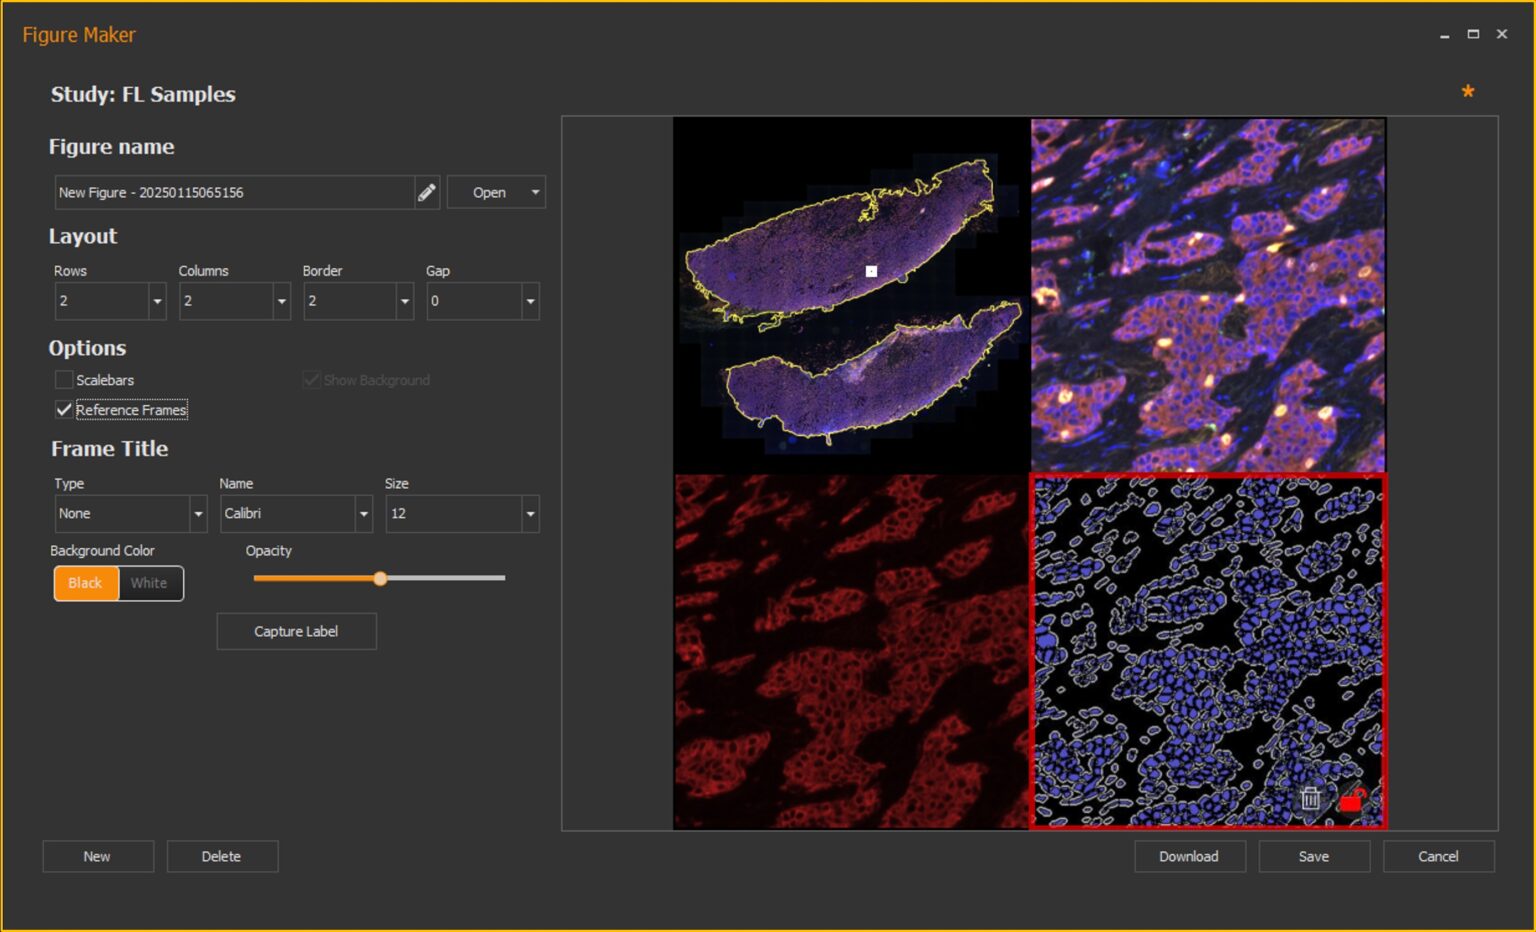Rename the figure using the pencil icon
This screenshot has width=1536, height=932.
[426, 192]
